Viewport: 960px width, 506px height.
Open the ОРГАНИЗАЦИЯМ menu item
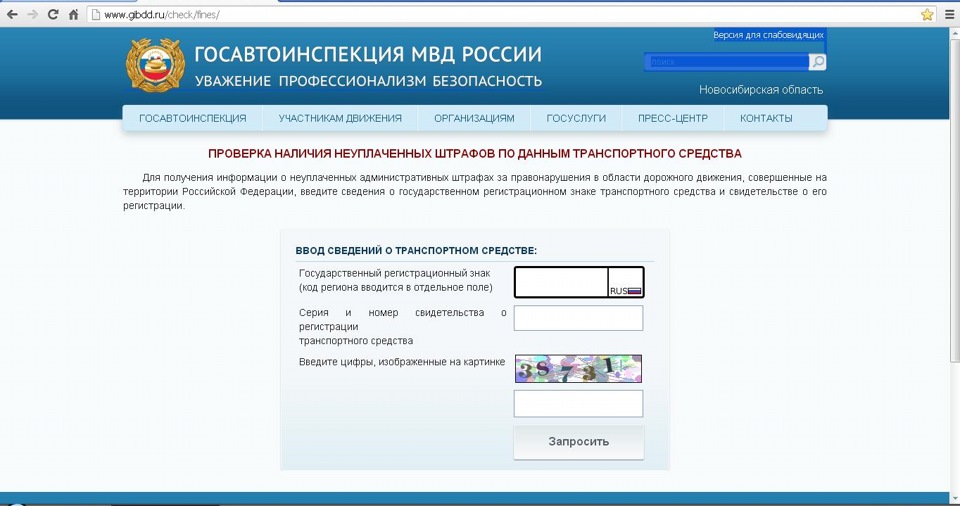tap(474, 118)
